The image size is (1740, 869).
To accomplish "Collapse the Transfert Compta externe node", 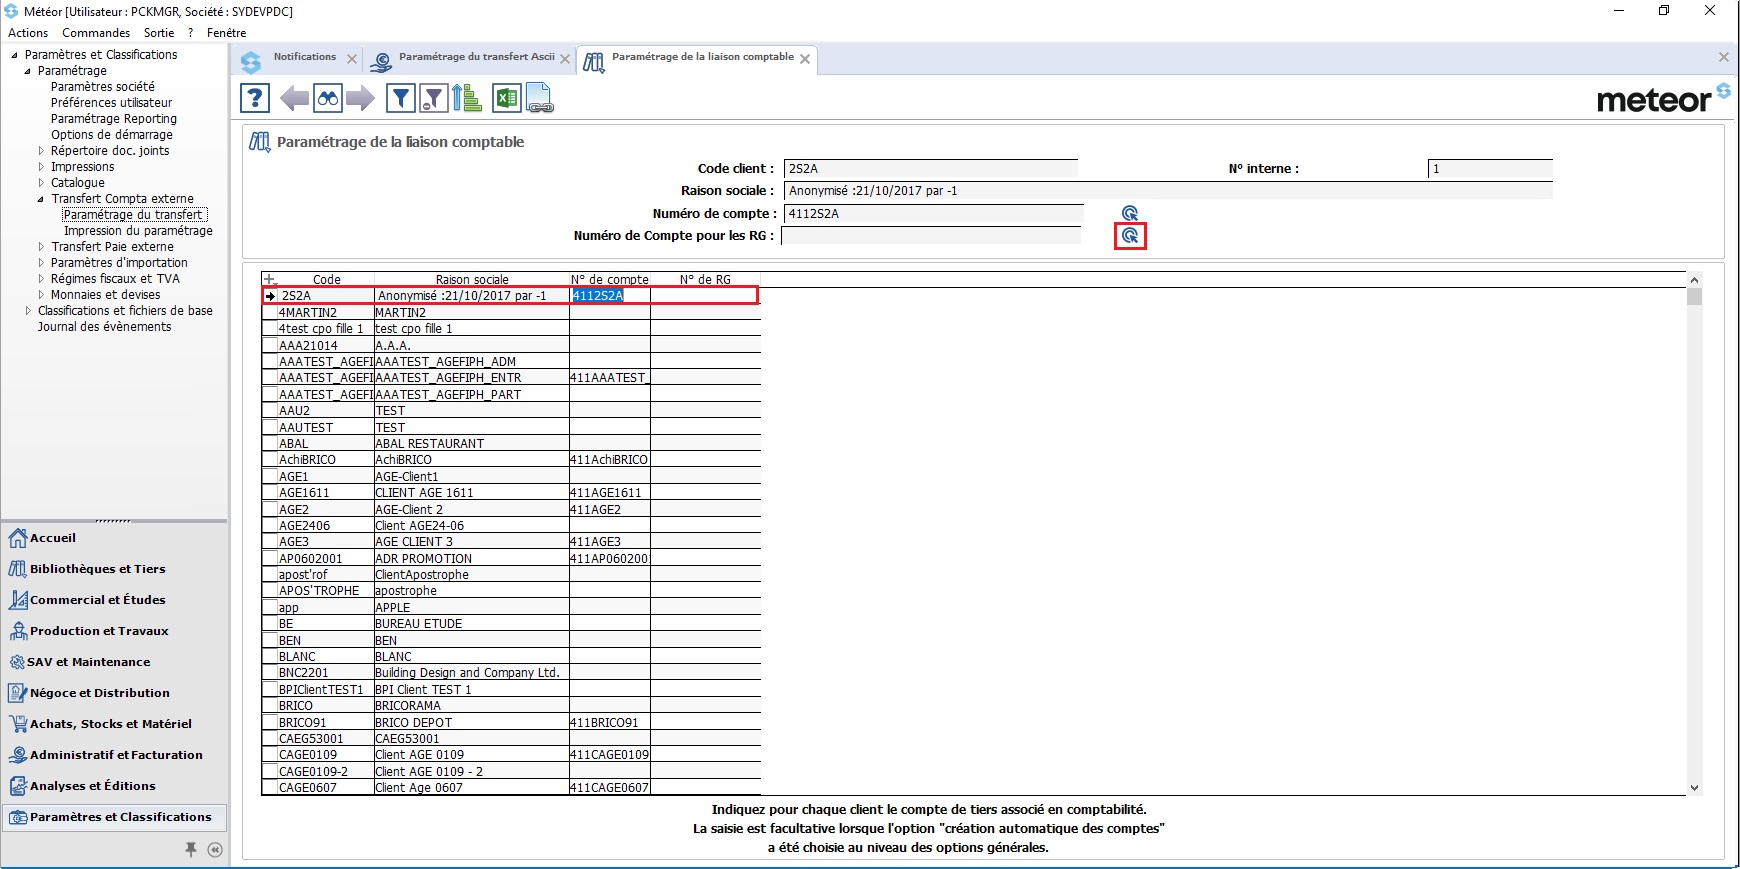I will [x=41, y=199].
